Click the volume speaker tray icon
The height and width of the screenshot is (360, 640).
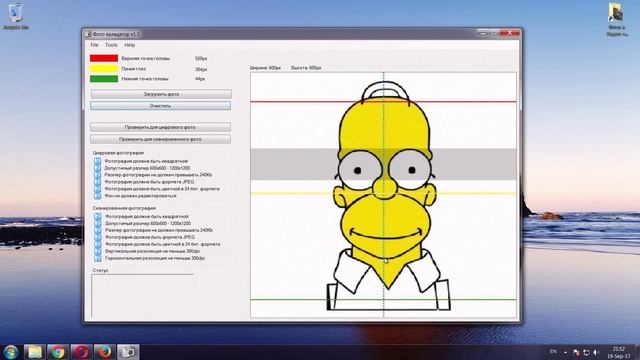[596, 352]
